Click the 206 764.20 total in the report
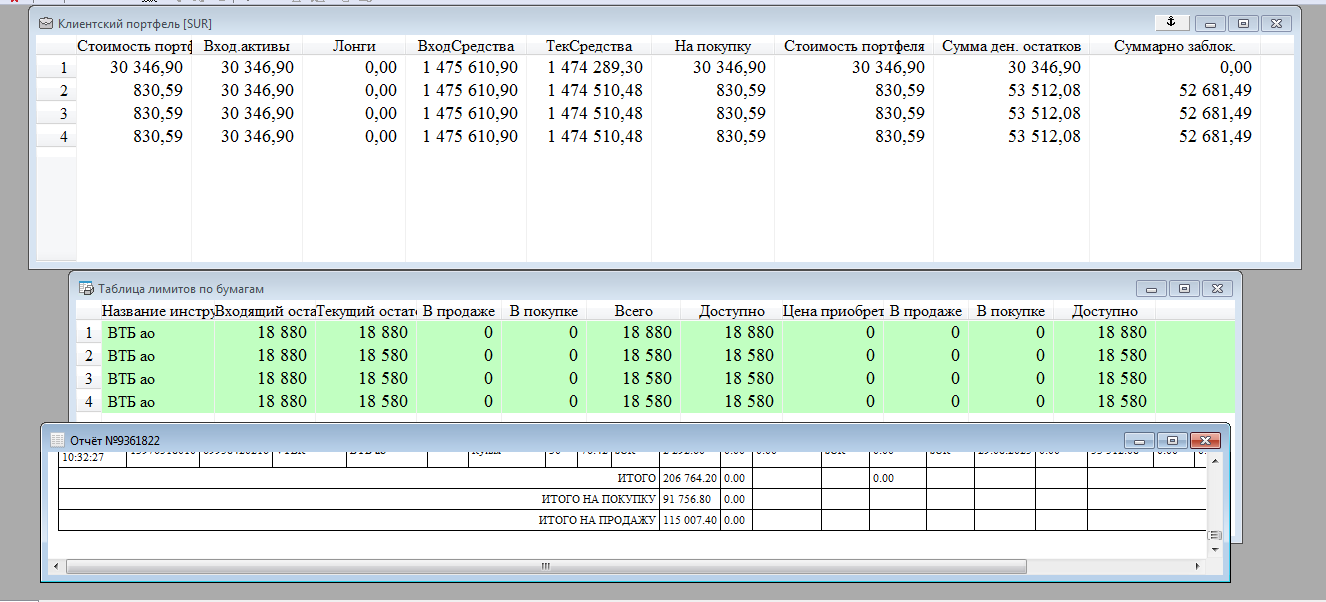The height and width of the screenshot is (602, 1326). (x=689, y=478)
